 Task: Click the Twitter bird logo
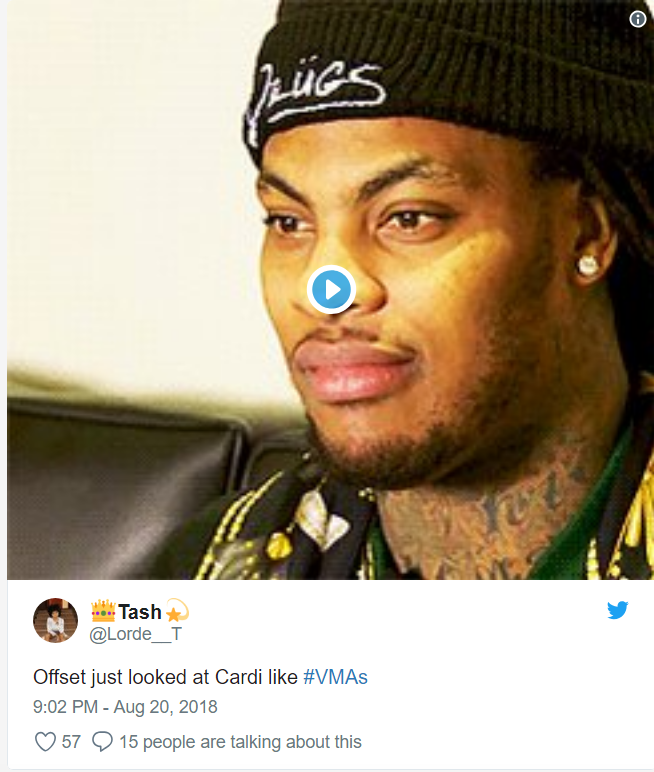pyautogui.click(x=618, y=610)
